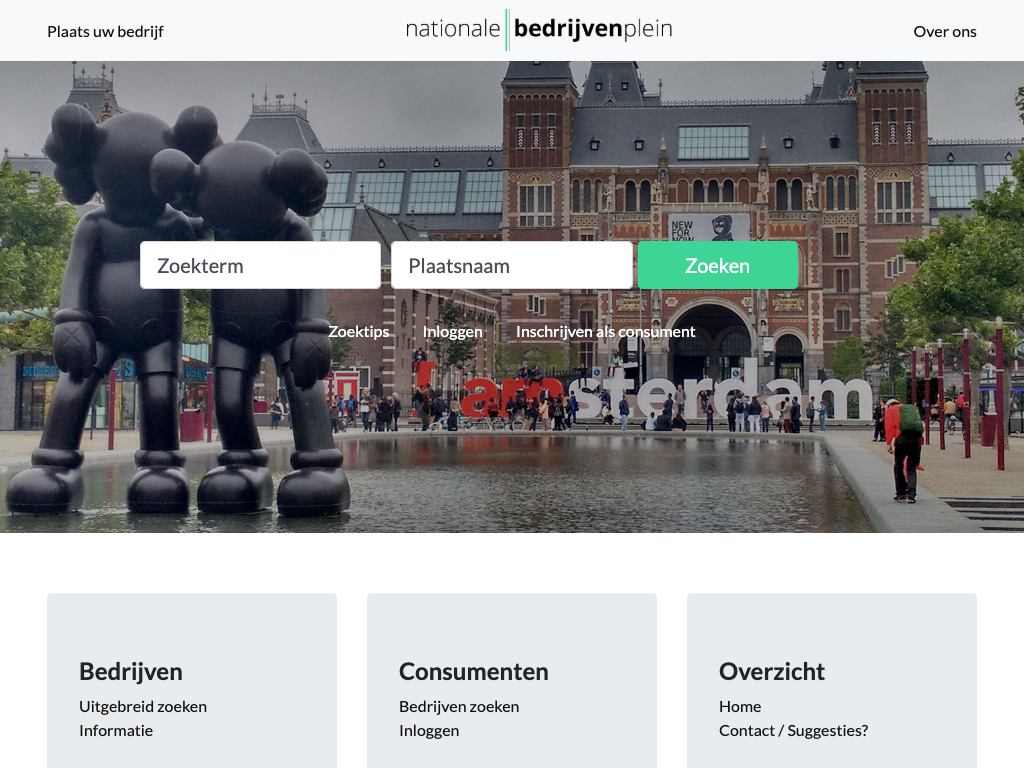Follow the Inloggen link under search
Image resolution: width=1024 pixels, height=768 pixels.
[x=453, y=332]
